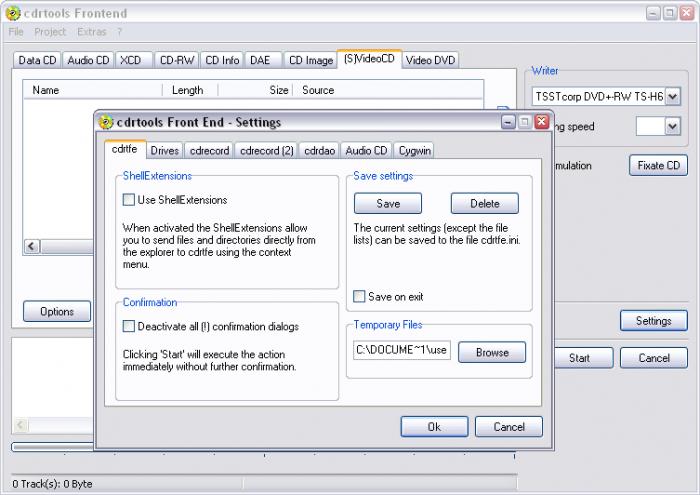Click the temporary files path field
700x495 pixels.
402,350
